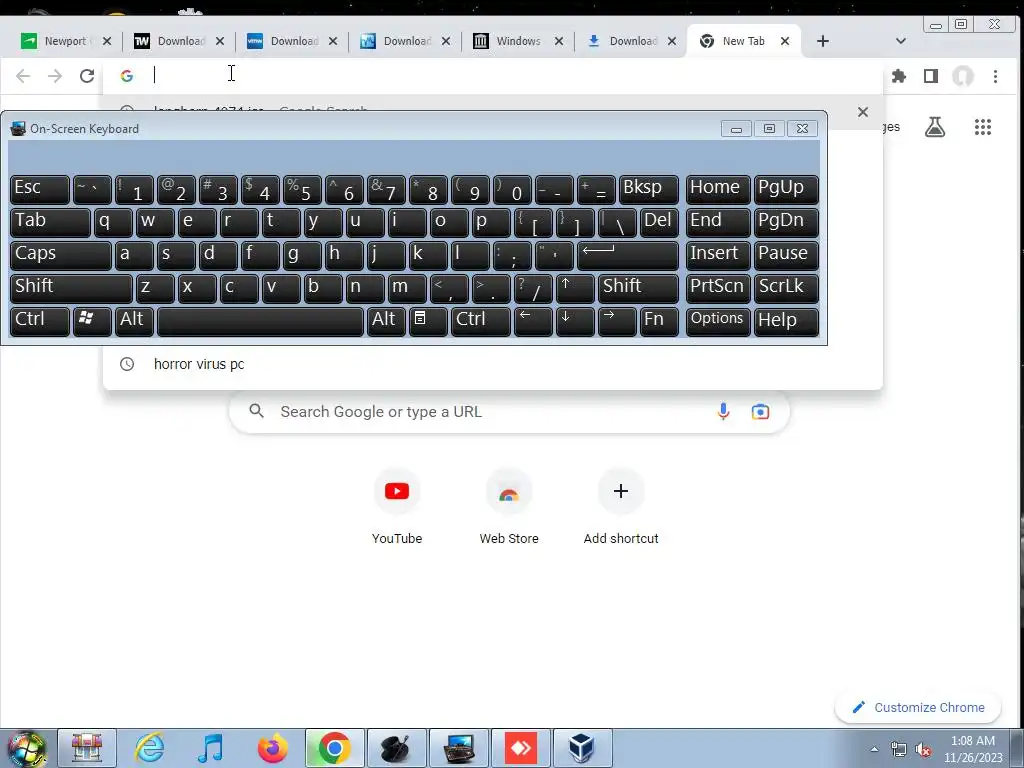The image size is (1024, 768).
Task: Click the network tray icon
Action: (x=899, y=749)
